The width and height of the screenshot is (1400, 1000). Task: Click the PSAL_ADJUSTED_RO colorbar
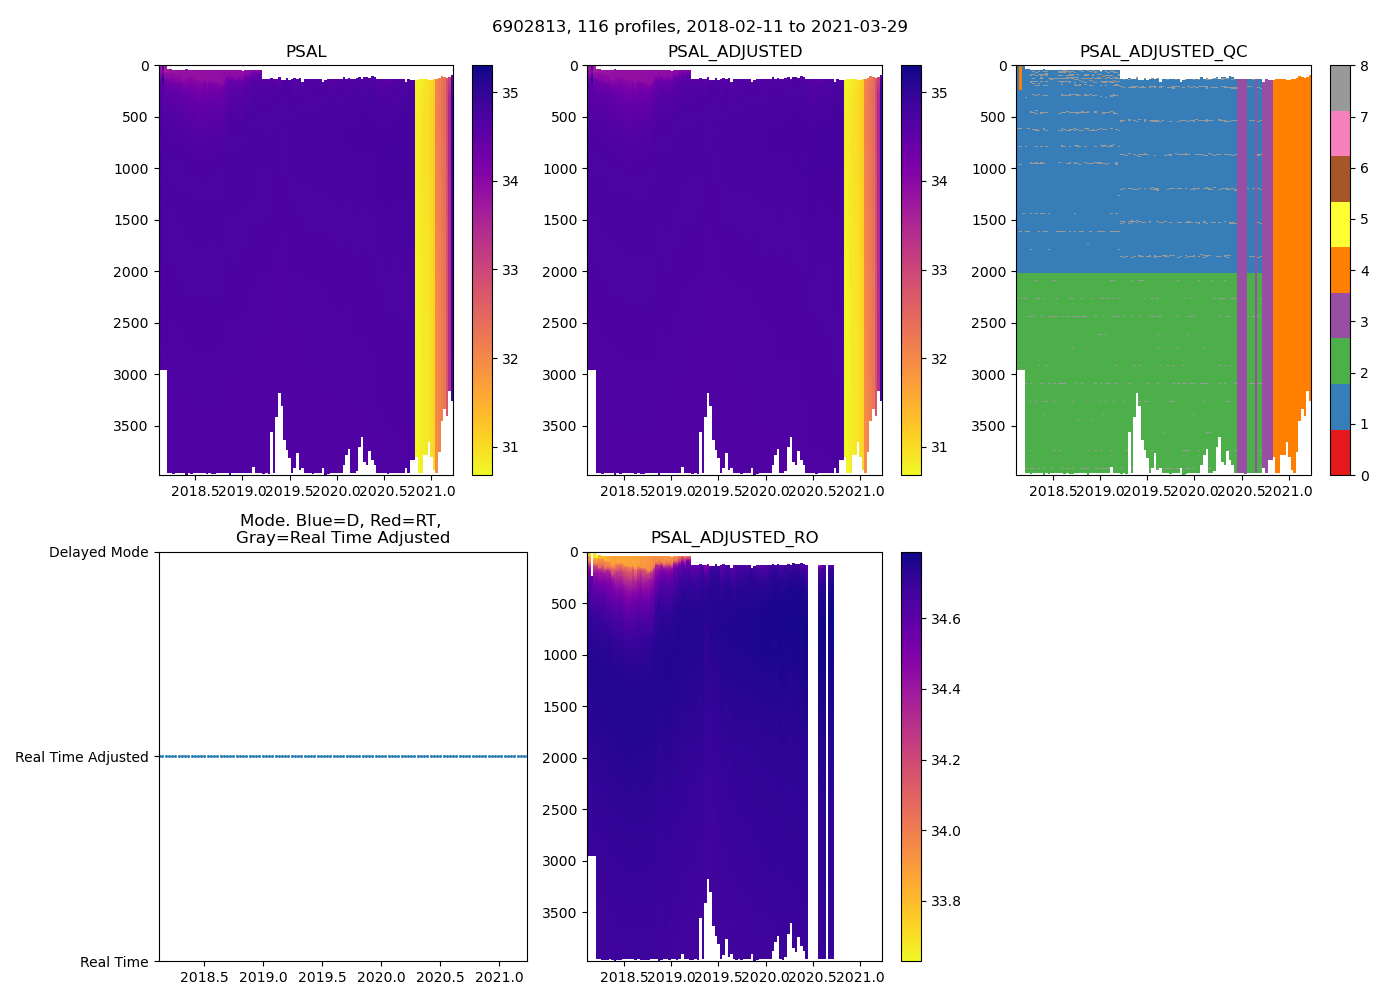pos(911,756)
